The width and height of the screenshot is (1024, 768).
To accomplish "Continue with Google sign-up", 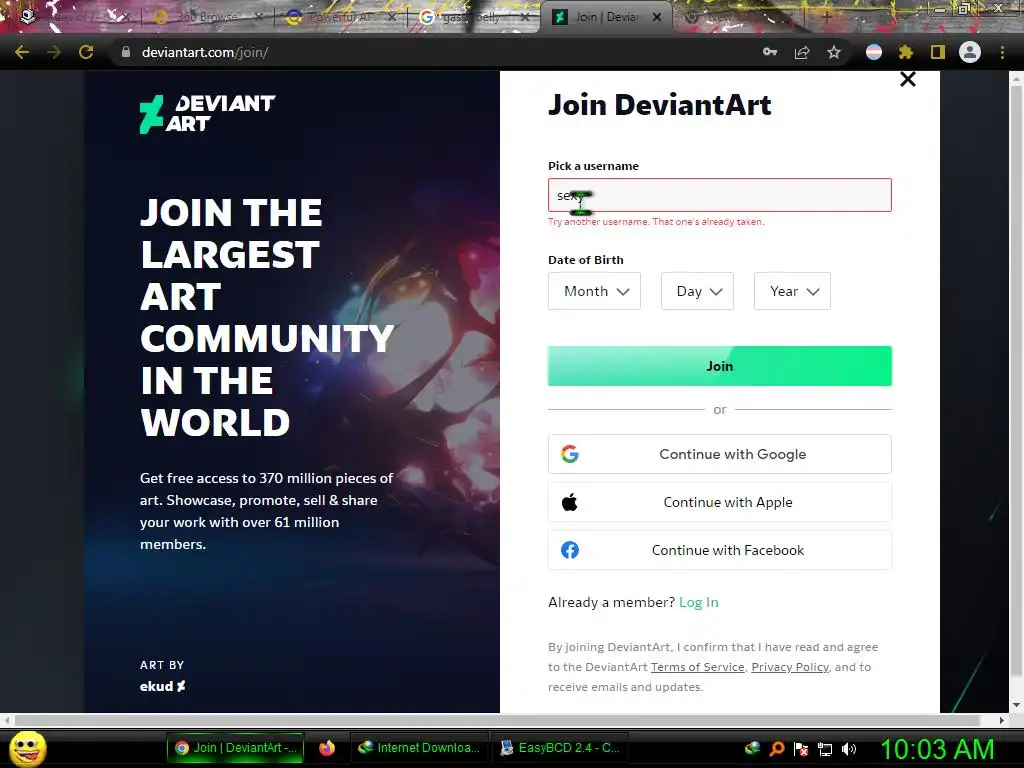I will coord(720,454).
